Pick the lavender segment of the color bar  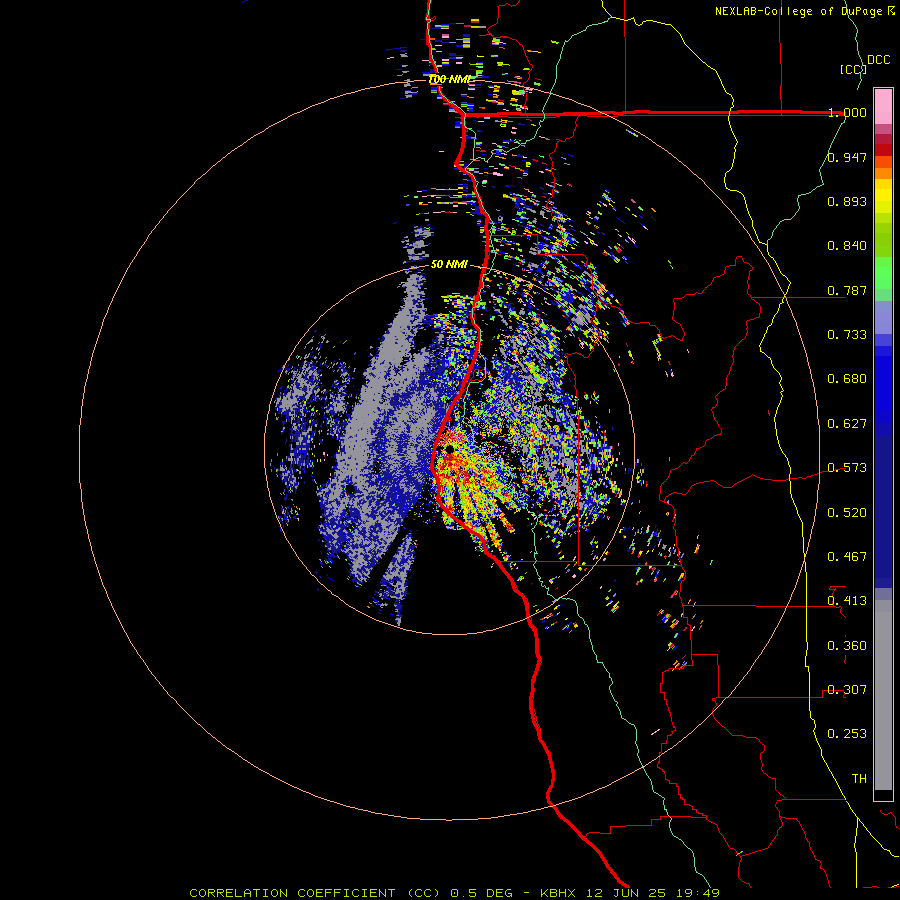tap(883, 318)
